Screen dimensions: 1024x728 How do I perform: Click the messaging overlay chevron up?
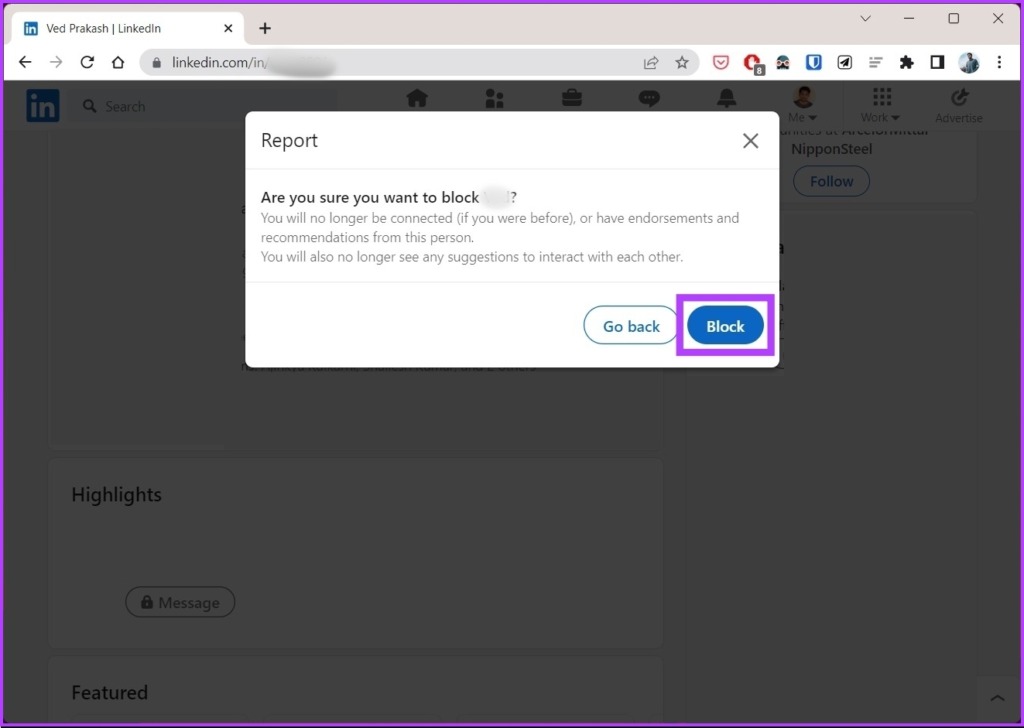pyautogui.click(x=997, y=698)
